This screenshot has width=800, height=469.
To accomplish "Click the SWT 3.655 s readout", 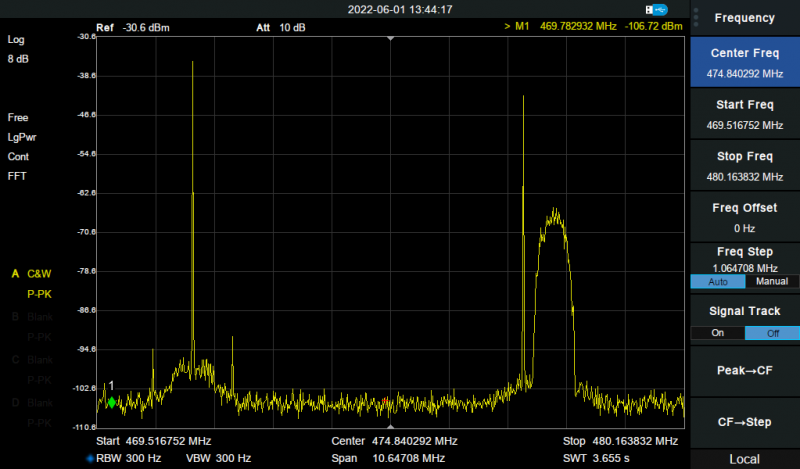I will click(x=596, y=458).
